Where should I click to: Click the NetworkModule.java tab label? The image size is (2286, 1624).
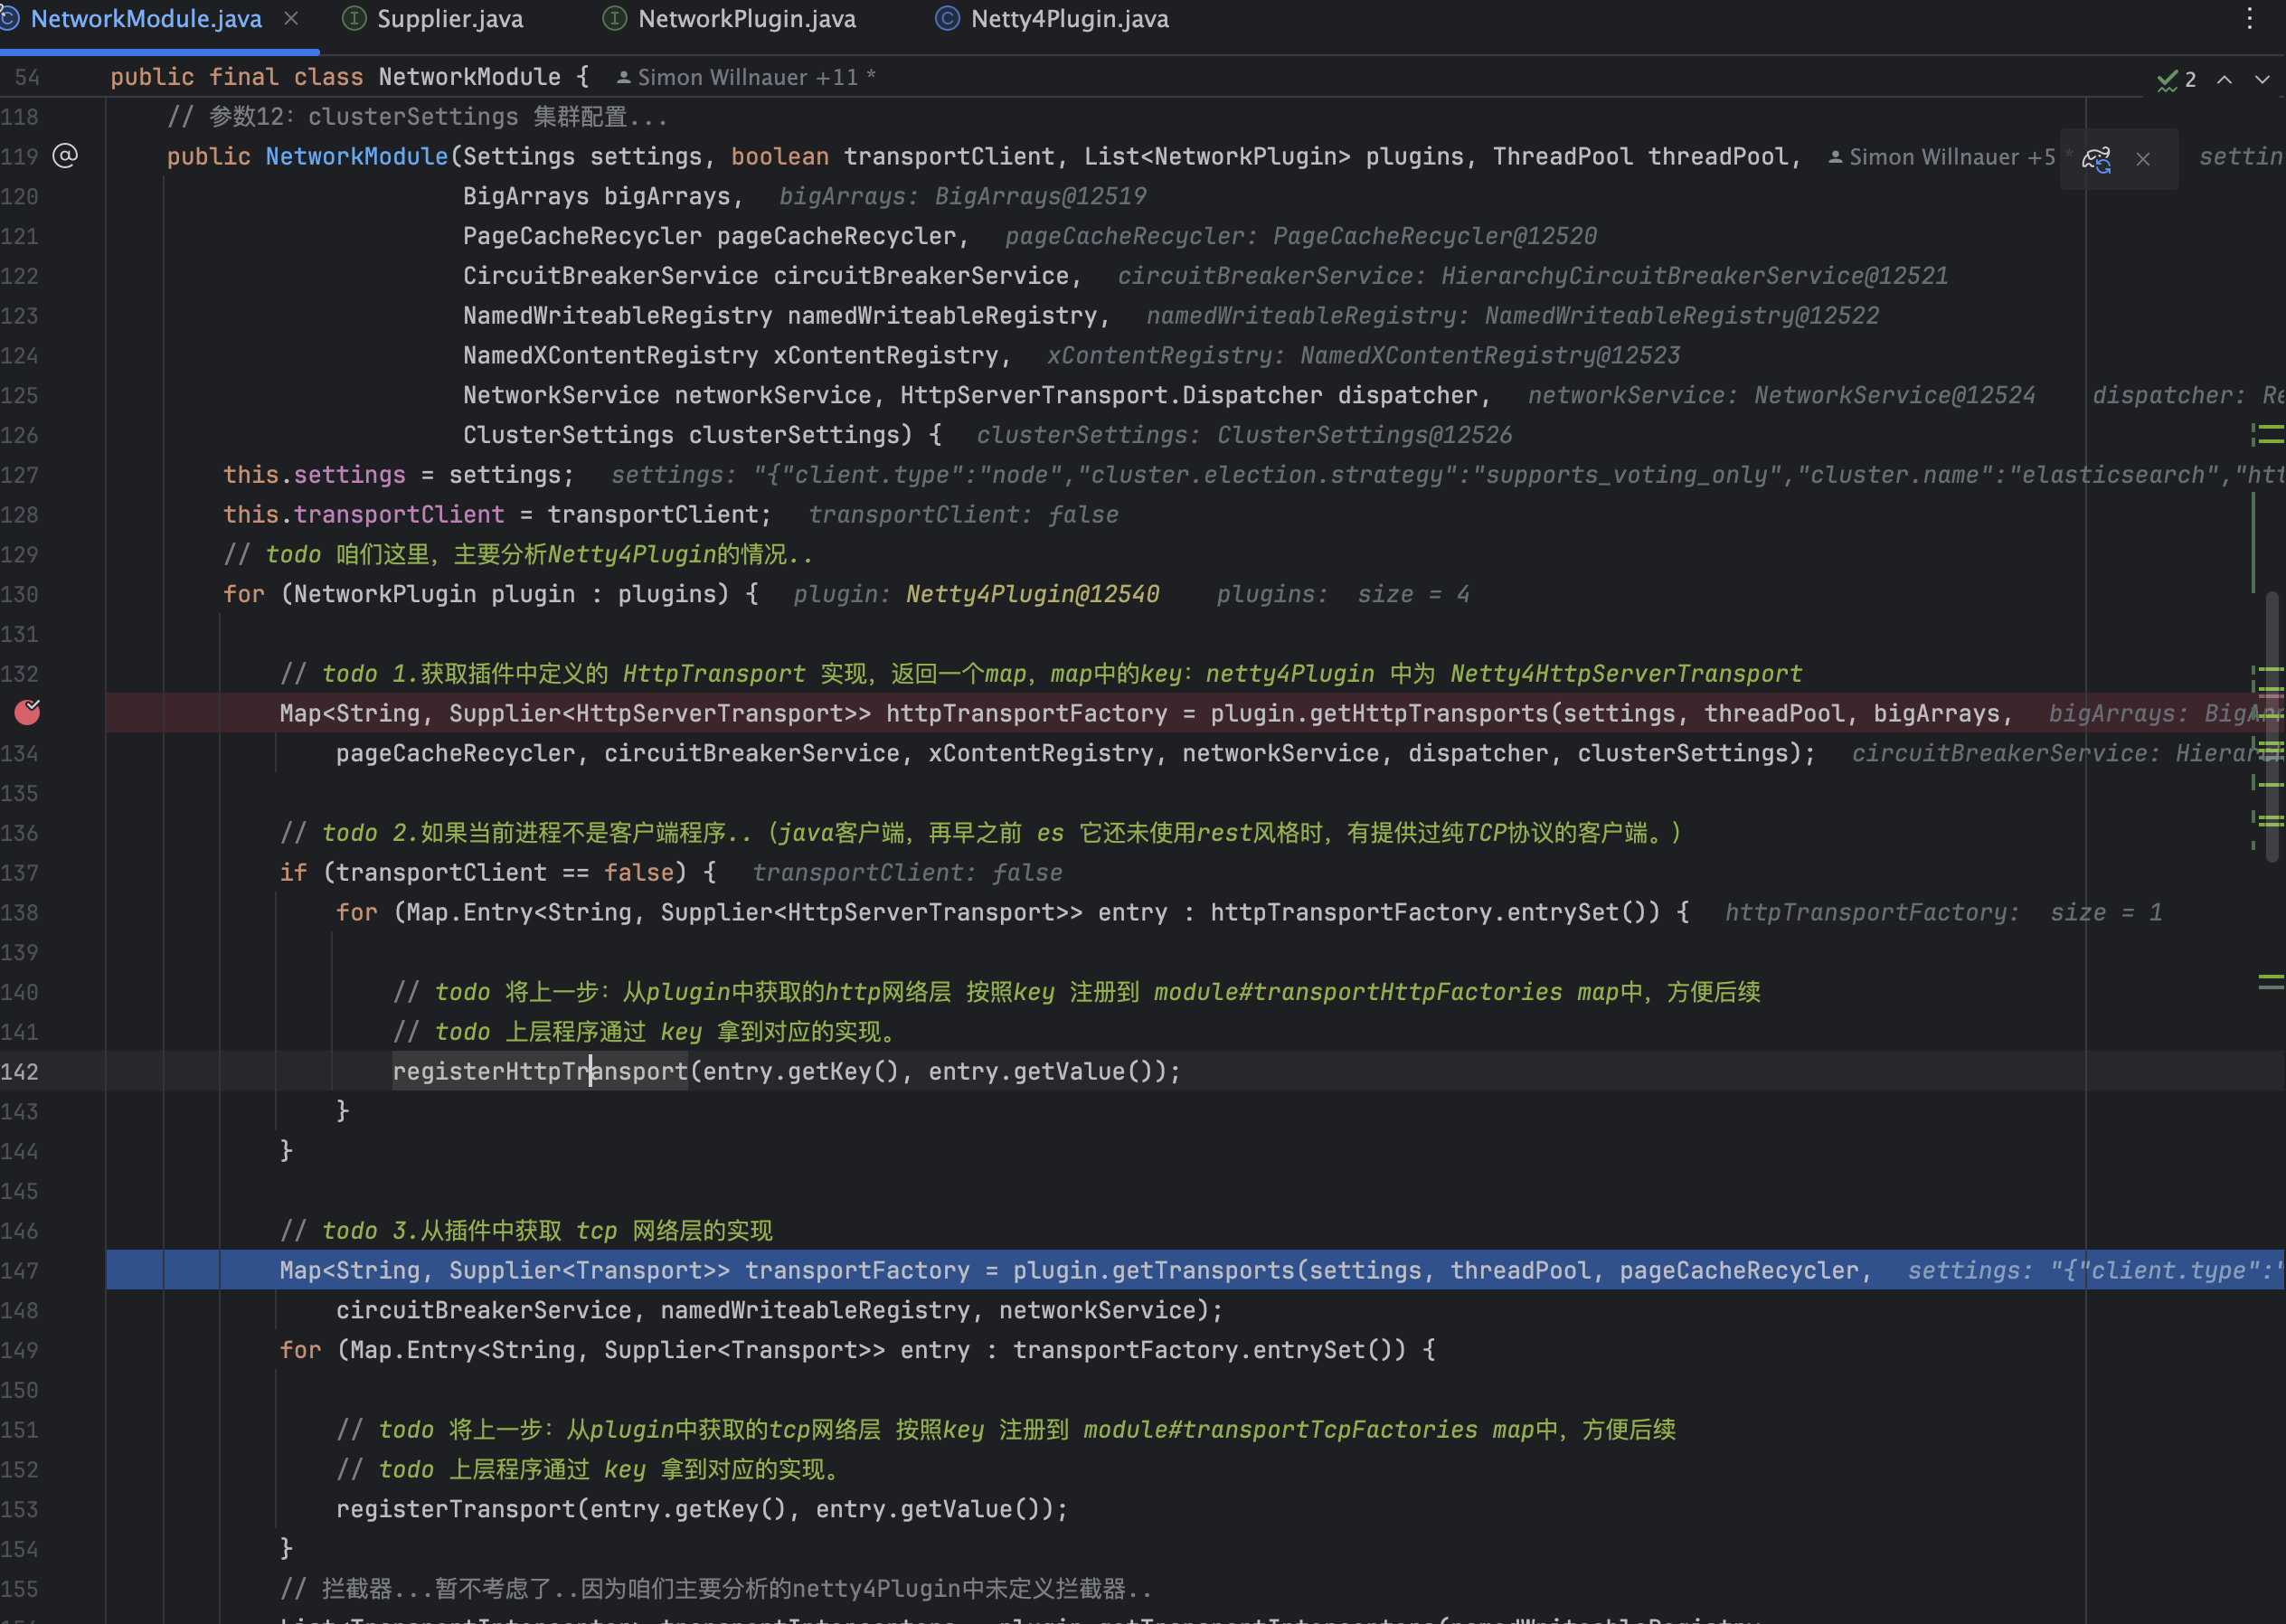pos(146,19)
